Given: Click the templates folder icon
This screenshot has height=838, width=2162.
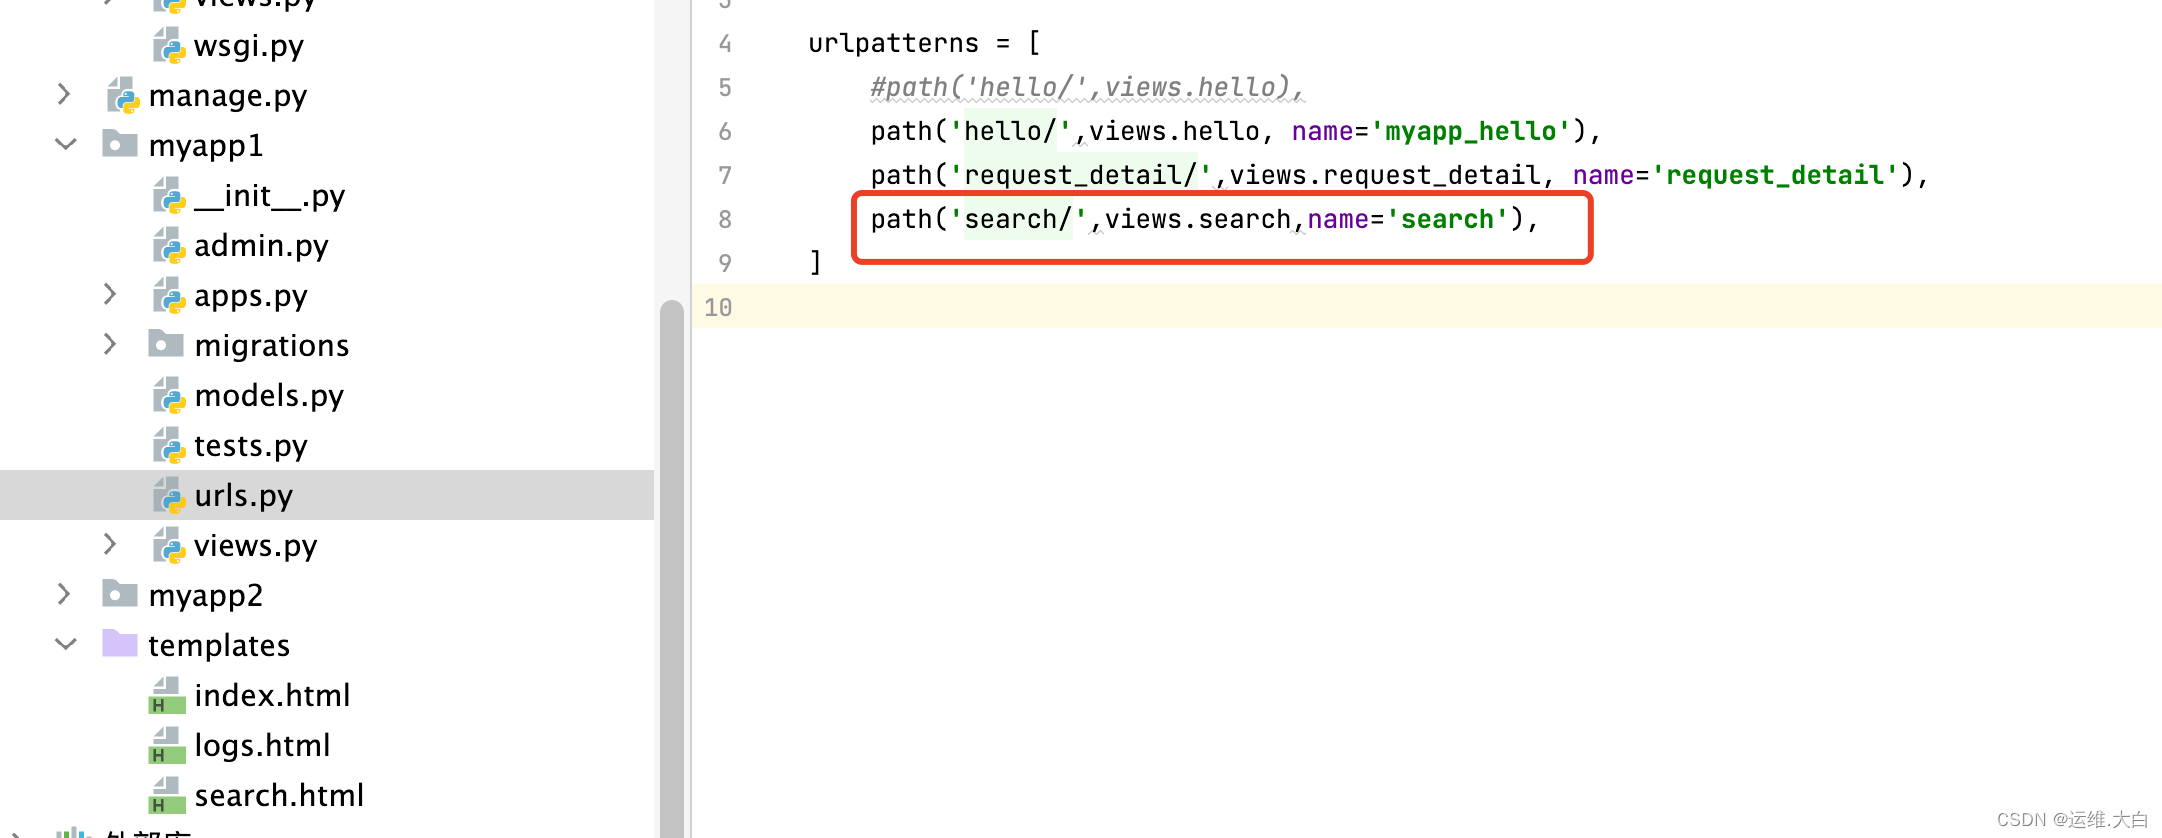Looking at the screenshot, I should coord(120,644).
